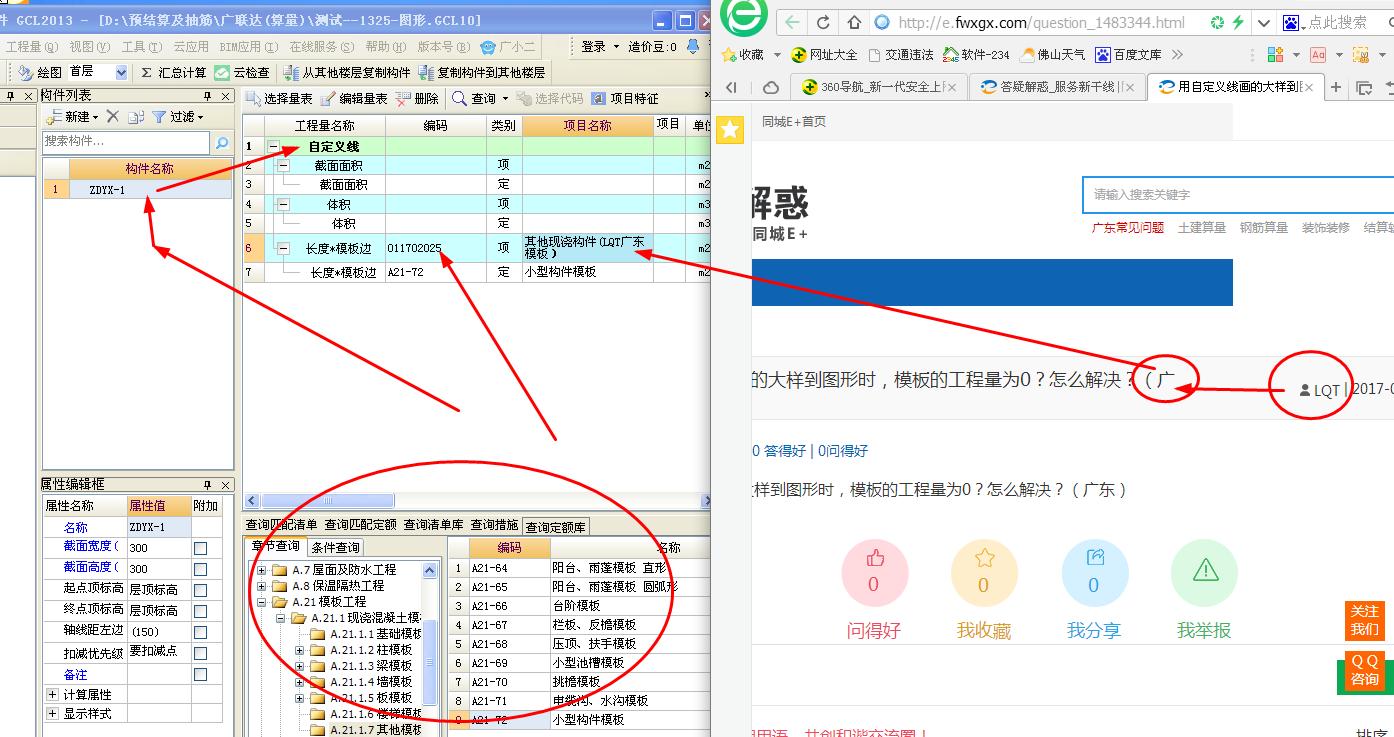The image size is (1394, 737).
Task: Expand A.7 屋面及防水工程 tree node
Action: (263, 570)
